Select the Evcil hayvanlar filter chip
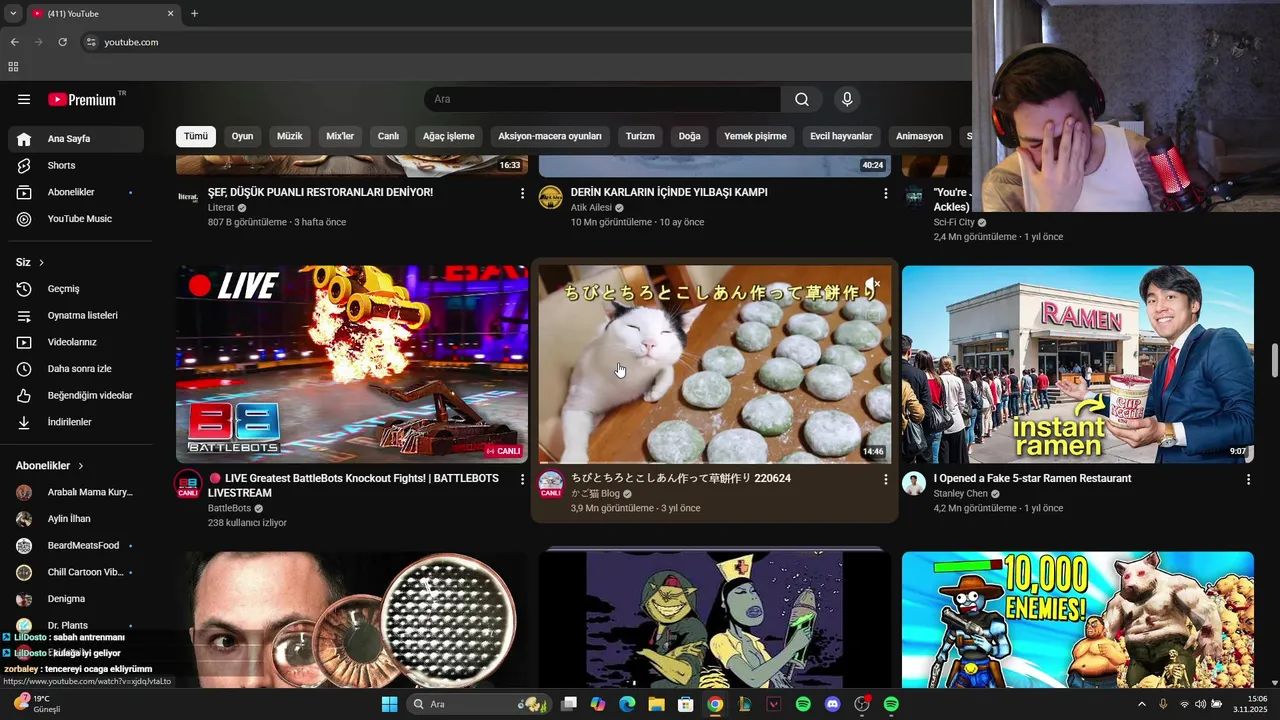Screen dimensions: 1280x720 841,136
